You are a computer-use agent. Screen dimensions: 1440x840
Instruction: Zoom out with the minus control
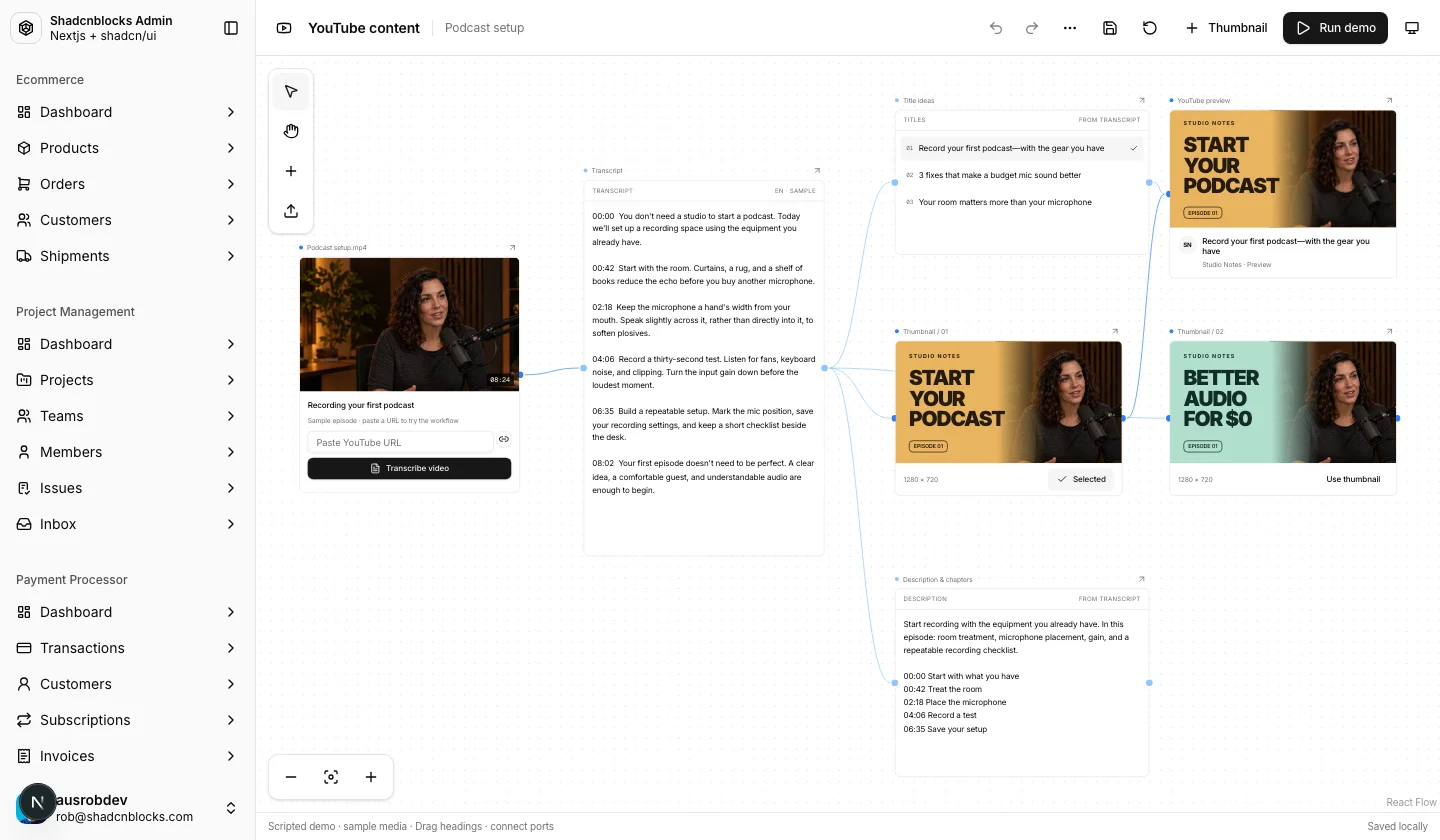291,777
